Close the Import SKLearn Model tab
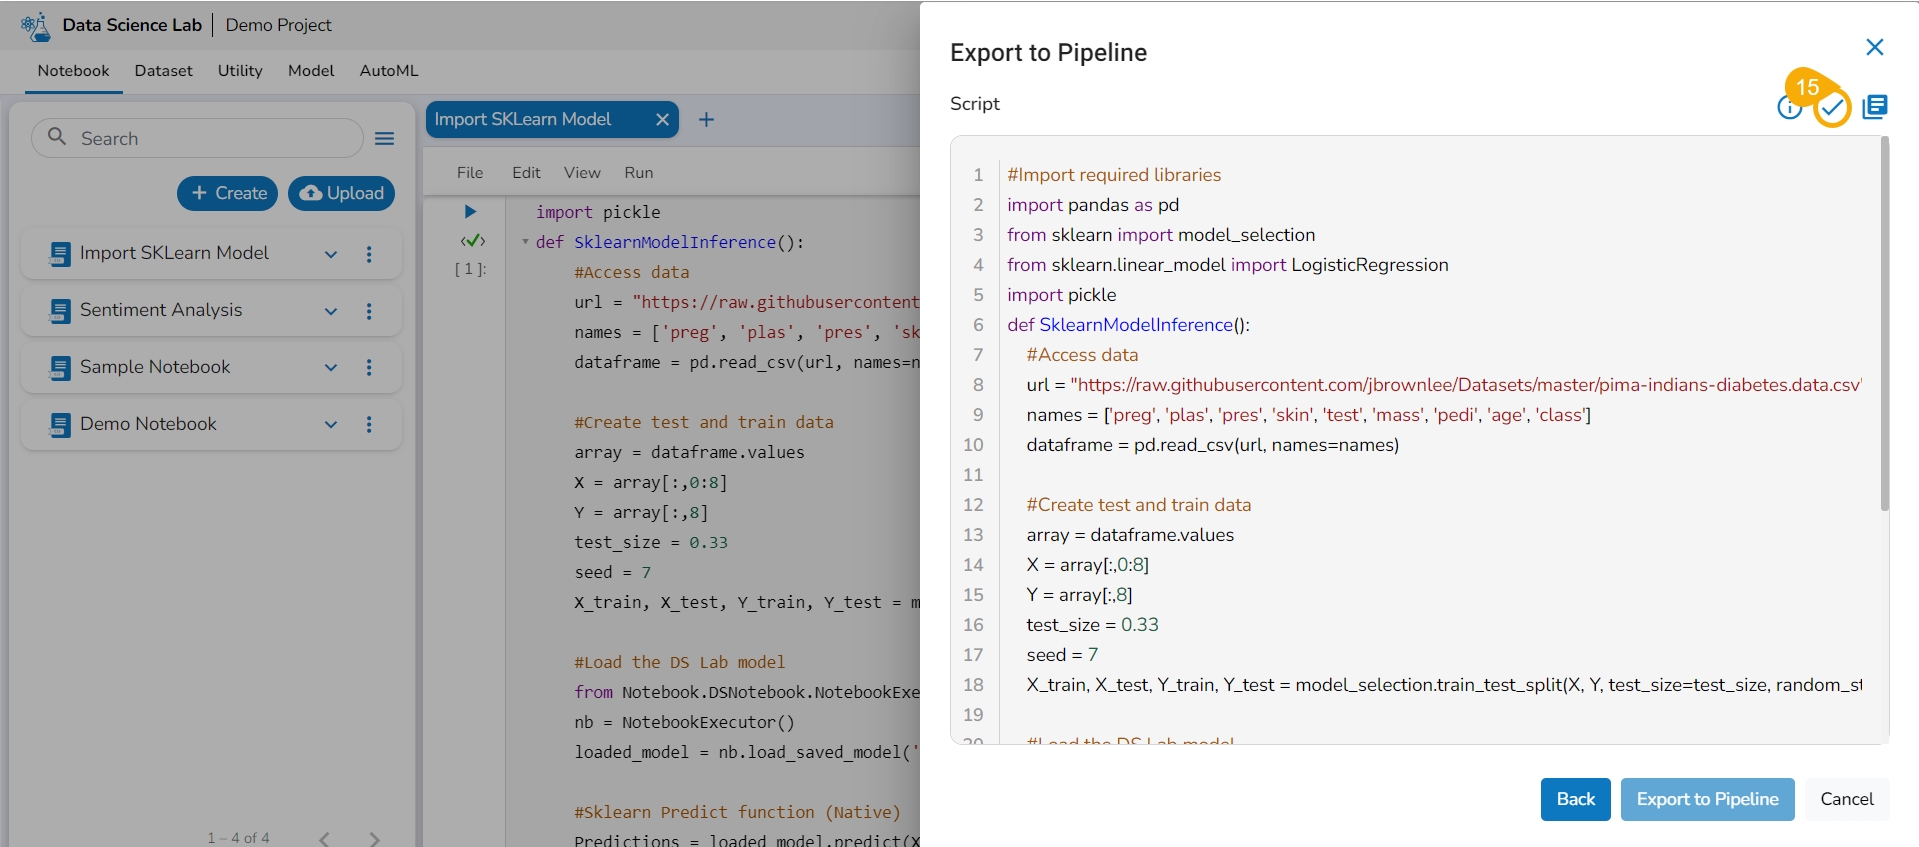The width and height of the screenshot is (1919, 847). coord(661,120)
